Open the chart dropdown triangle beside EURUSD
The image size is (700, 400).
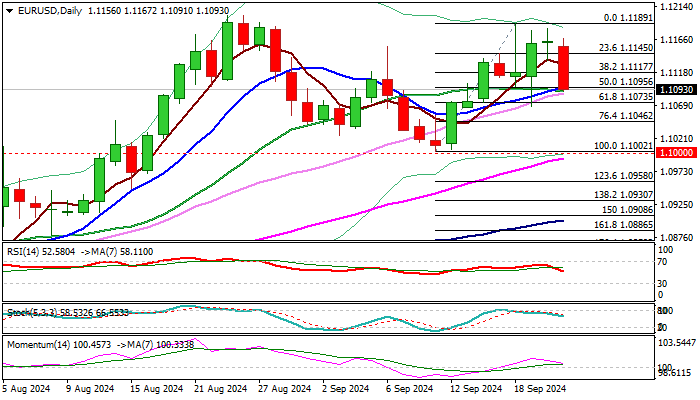pyautogui.click(x=9, y=11)
